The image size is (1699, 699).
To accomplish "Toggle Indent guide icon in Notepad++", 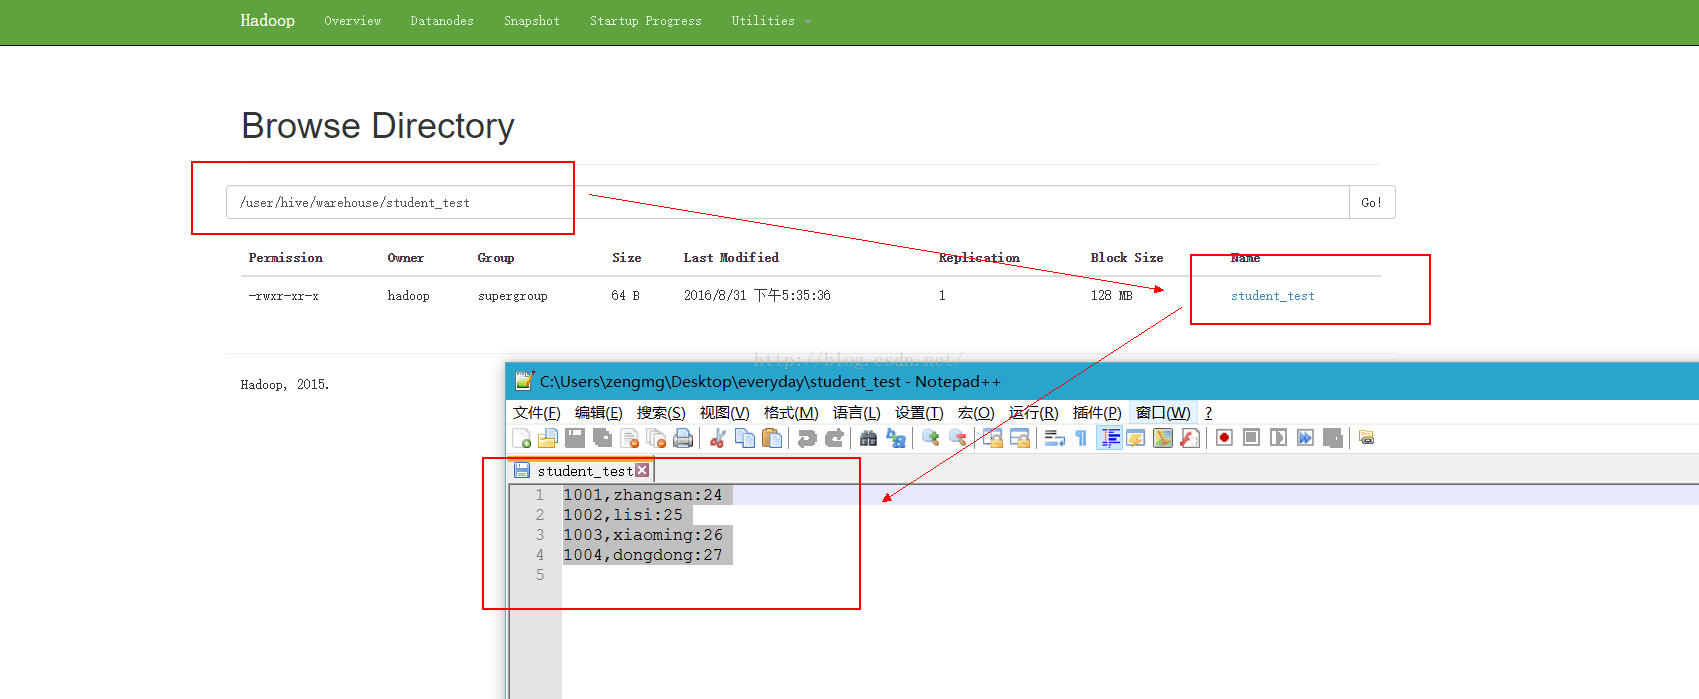I will pyautogui.click(x=1110, y=438).
